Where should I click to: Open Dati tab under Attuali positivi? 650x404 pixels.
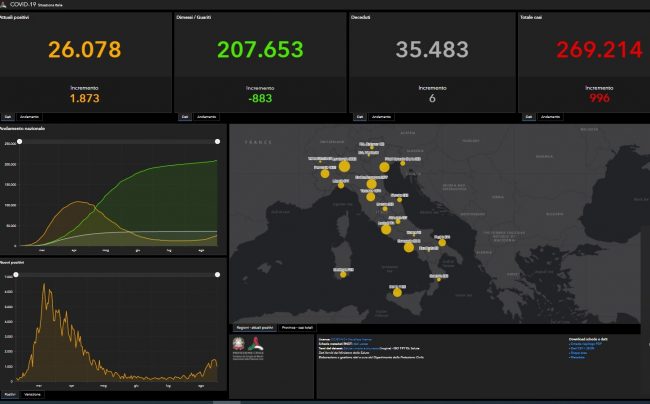[x=8, y=117]
